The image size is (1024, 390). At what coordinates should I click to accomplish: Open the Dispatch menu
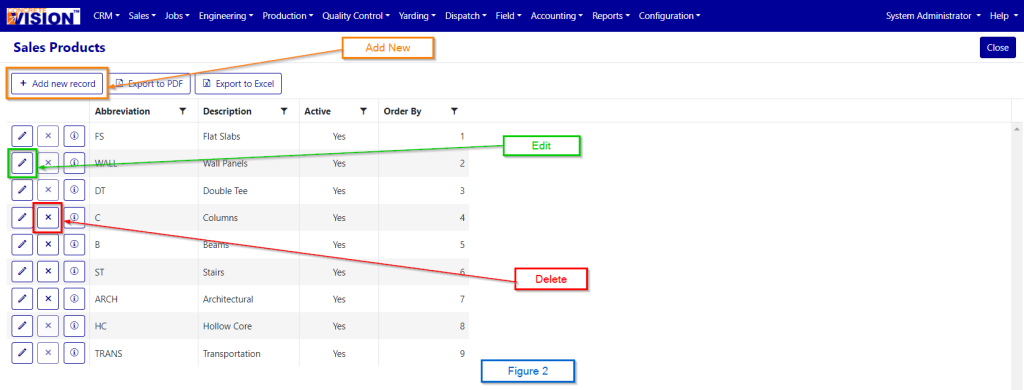(466, 16)
